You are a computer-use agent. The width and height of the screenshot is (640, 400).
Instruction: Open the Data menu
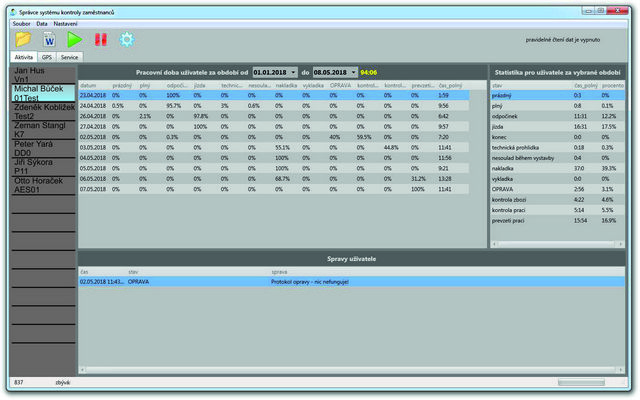pos(42,24)
